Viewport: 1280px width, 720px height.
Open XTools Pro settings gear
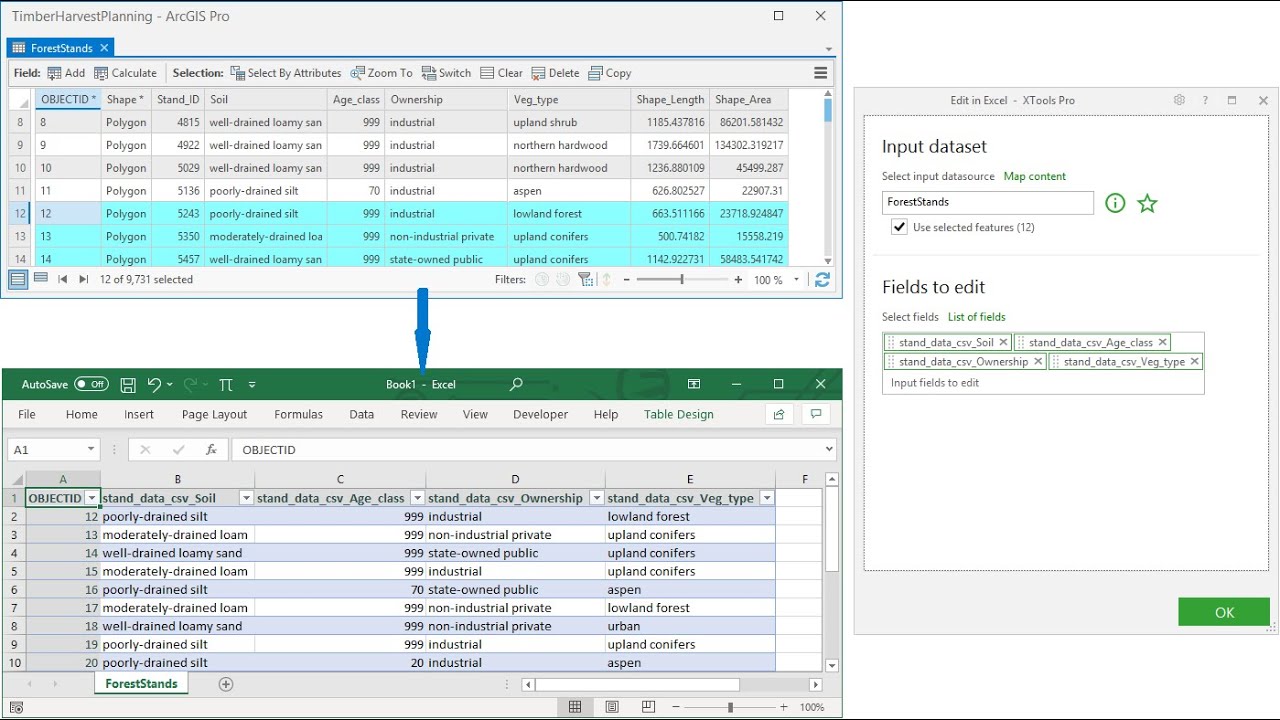[1179, 100]
